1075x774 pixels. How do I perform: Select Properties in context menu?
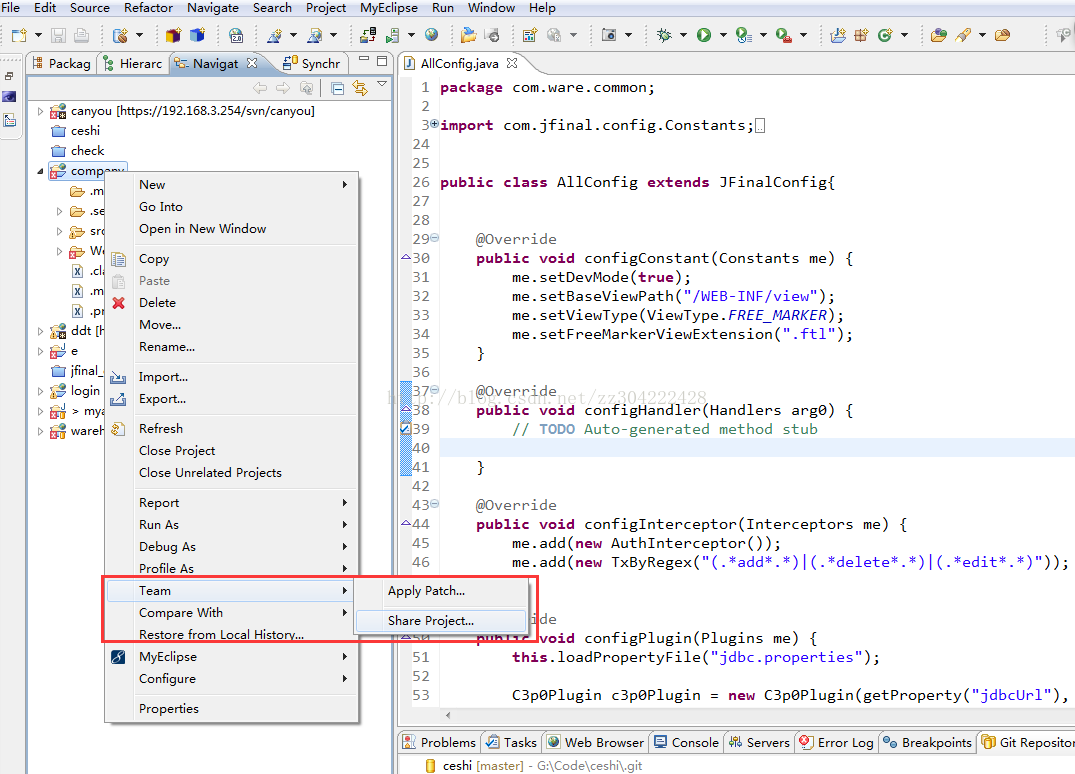(232, 709)
